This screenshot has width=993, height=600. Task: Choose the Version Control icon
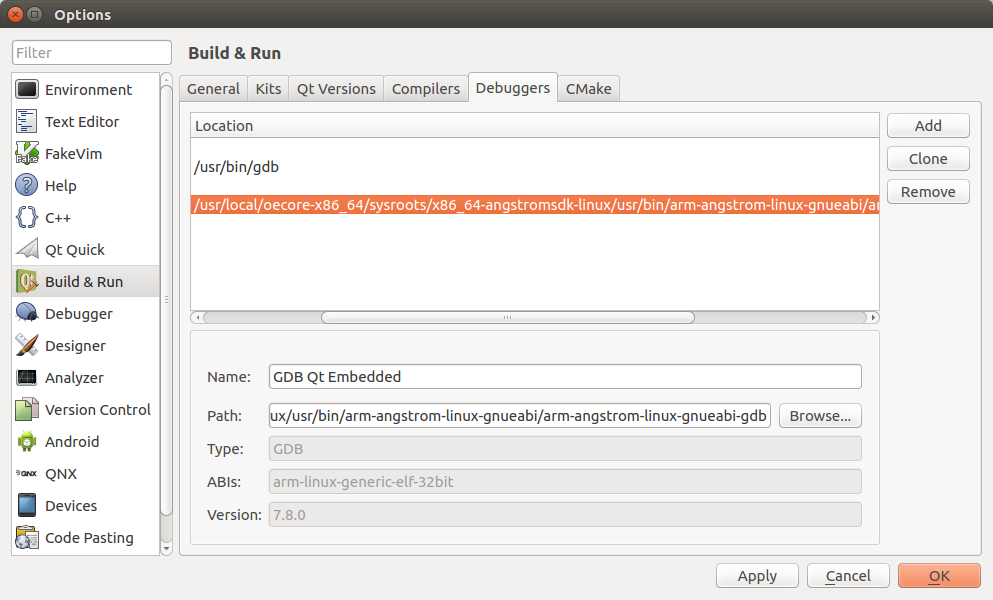27,410
